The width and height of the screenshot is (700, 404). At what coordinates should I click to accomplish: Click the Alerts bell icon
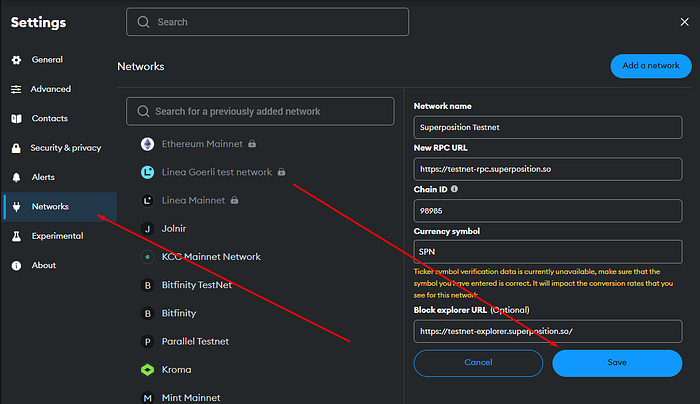[16, 178]
